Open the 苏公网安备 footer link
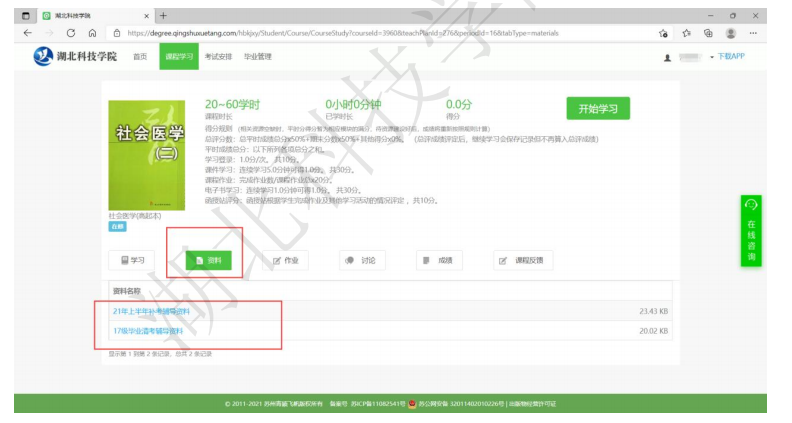 (461, 404)
